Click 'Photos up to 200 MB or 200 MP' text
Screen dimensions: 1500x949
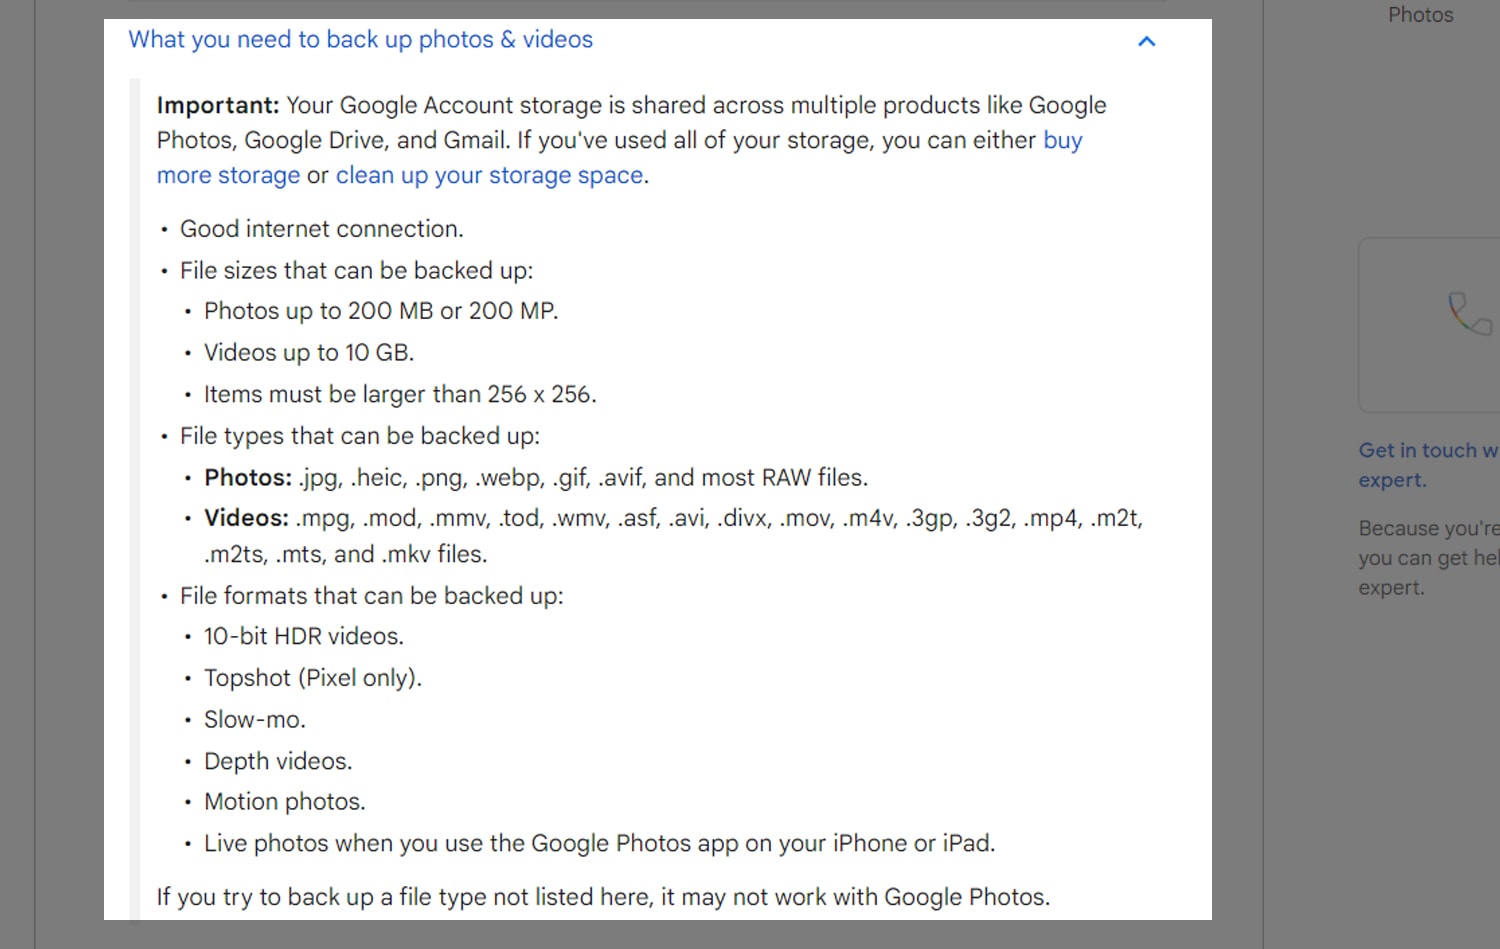tap(381, 311)
